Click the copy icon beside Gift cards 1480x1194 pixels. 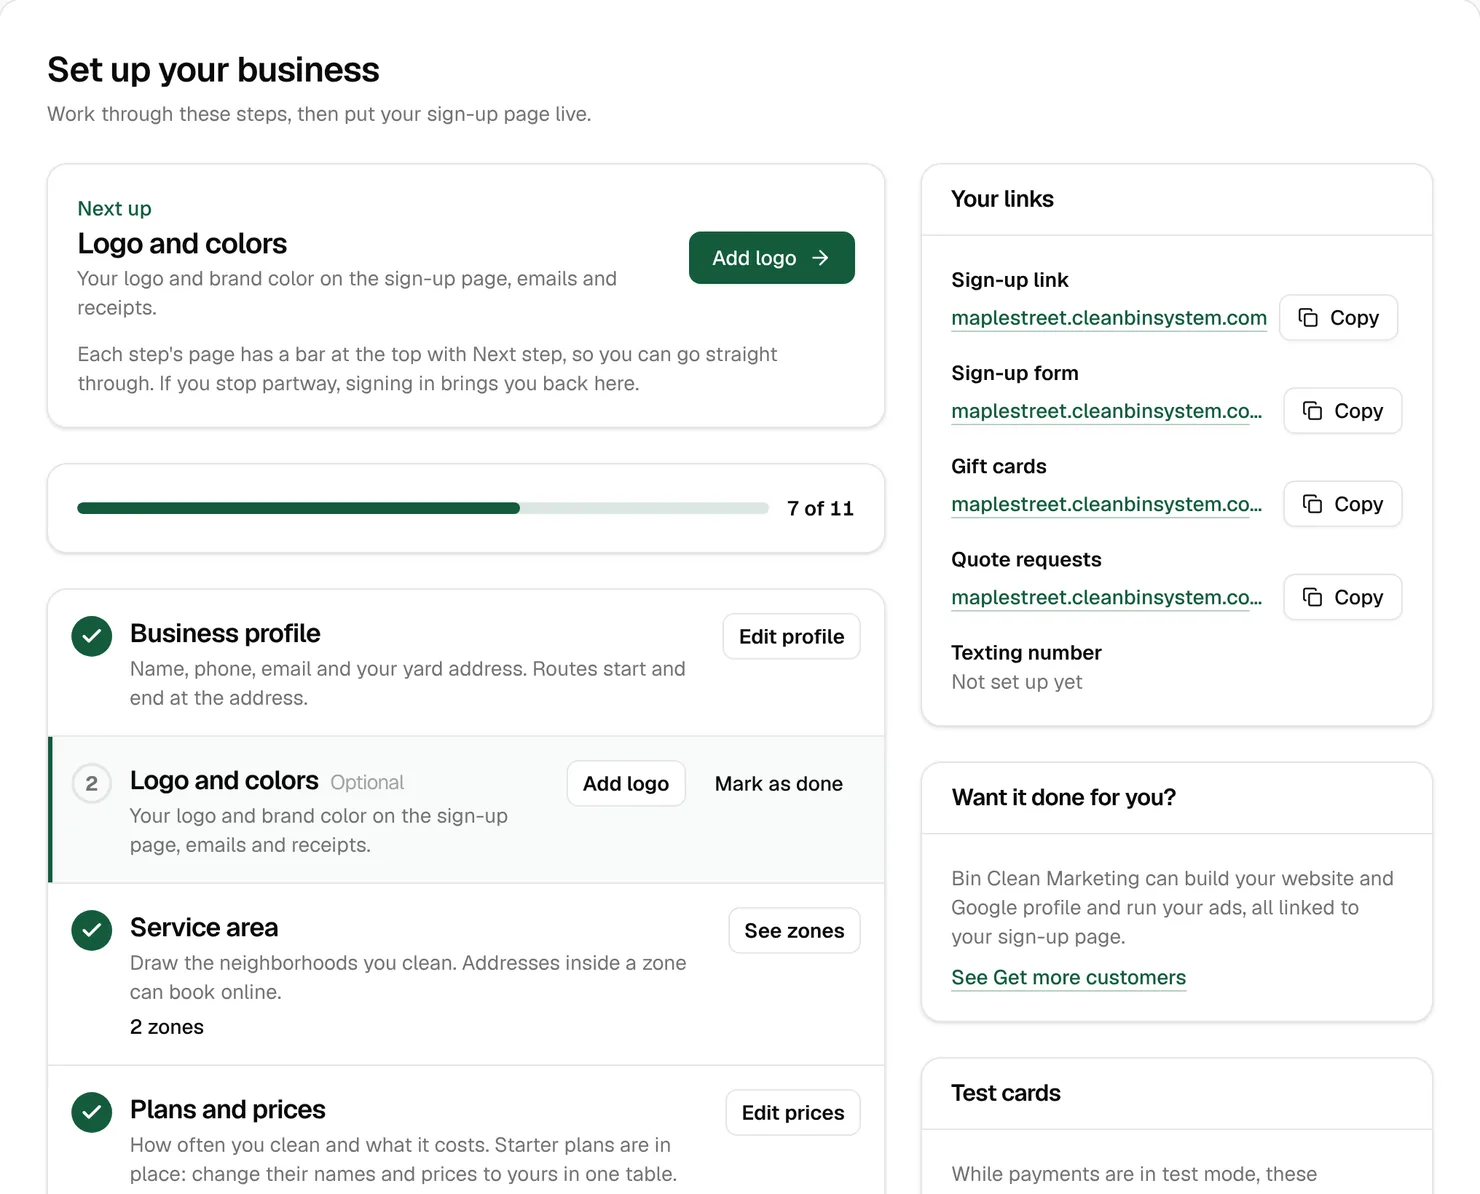click(1312, 504)
